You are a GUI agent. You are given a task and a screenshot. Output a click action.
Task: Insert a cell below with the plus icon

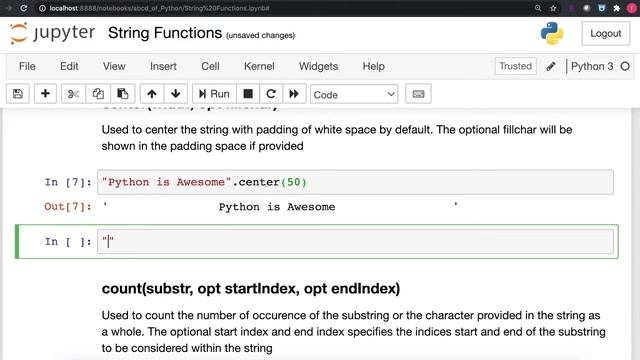[x=45, y=94]
